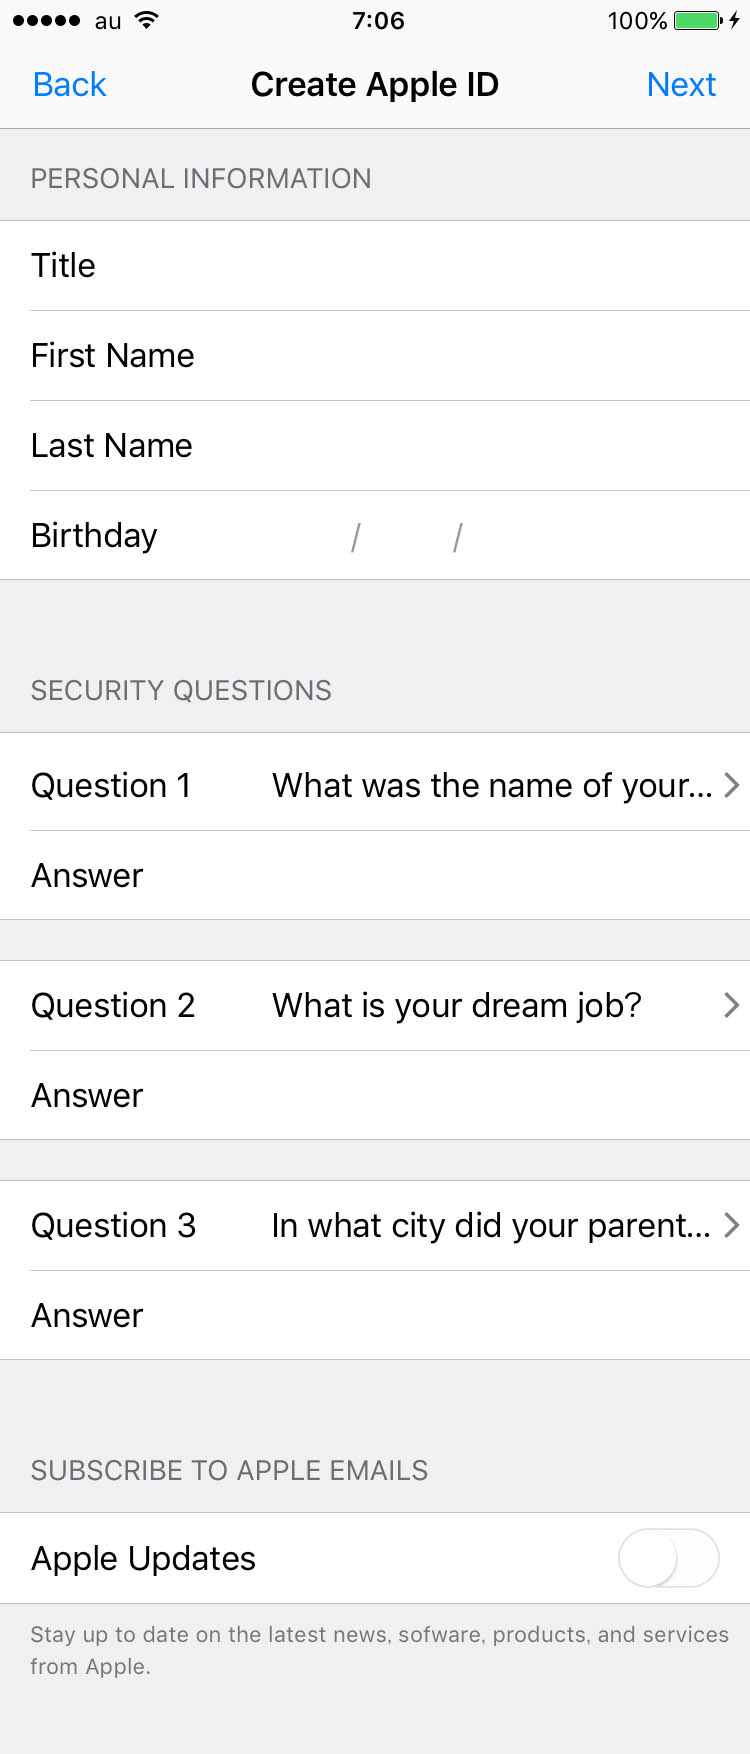Tap the 7:06 clock in status bar
This screenshot has height=1754, width=750.
point(378,20)
